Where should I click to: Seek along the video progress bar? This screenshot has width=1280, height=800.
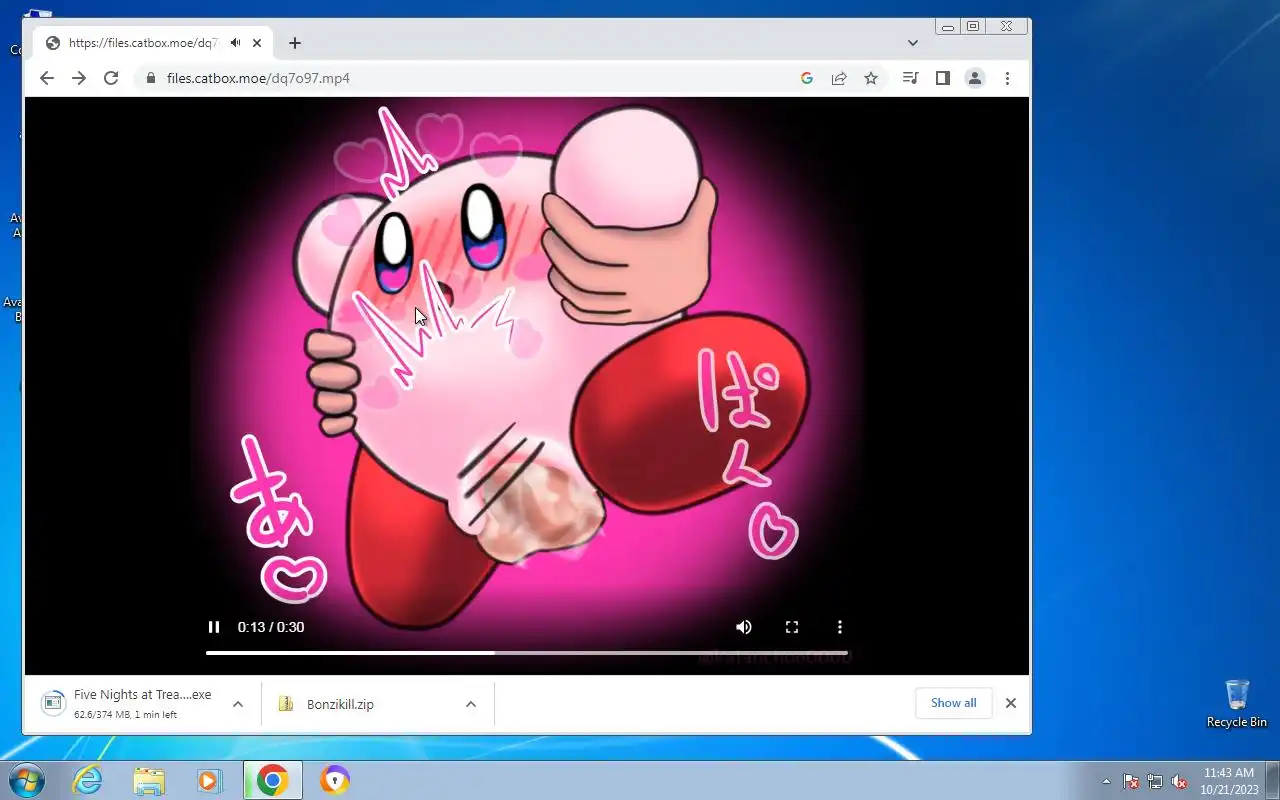coord(527,653)
